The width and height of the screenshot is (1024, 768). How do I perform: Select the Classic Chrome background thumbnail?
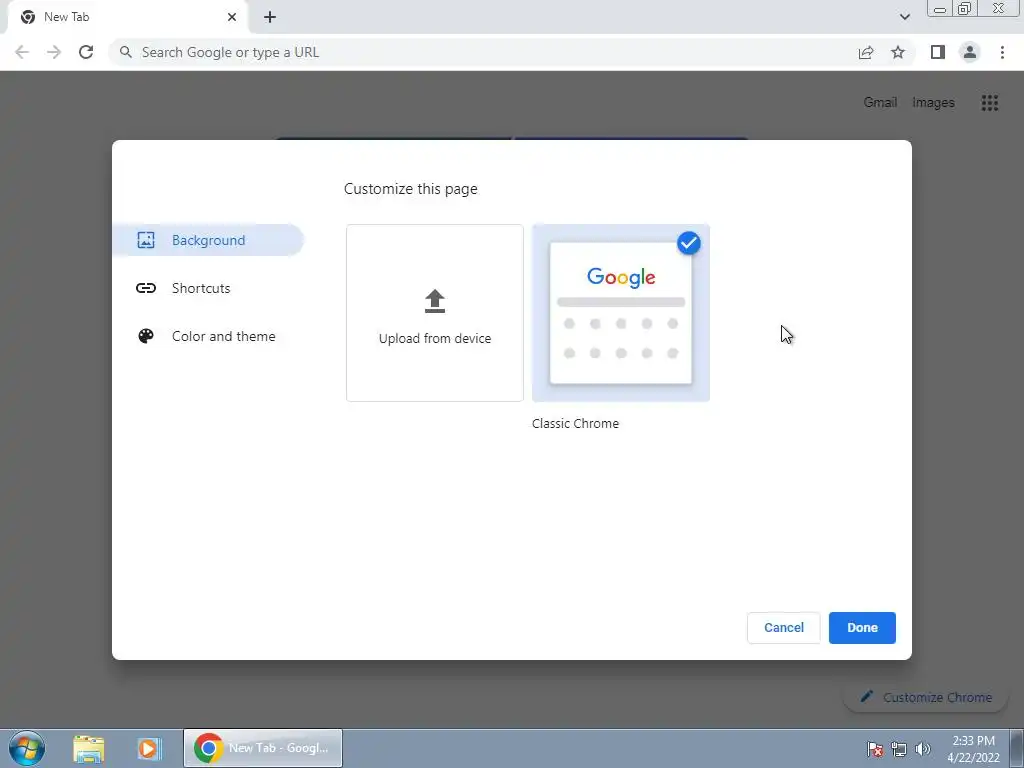(x=621, y=313)
